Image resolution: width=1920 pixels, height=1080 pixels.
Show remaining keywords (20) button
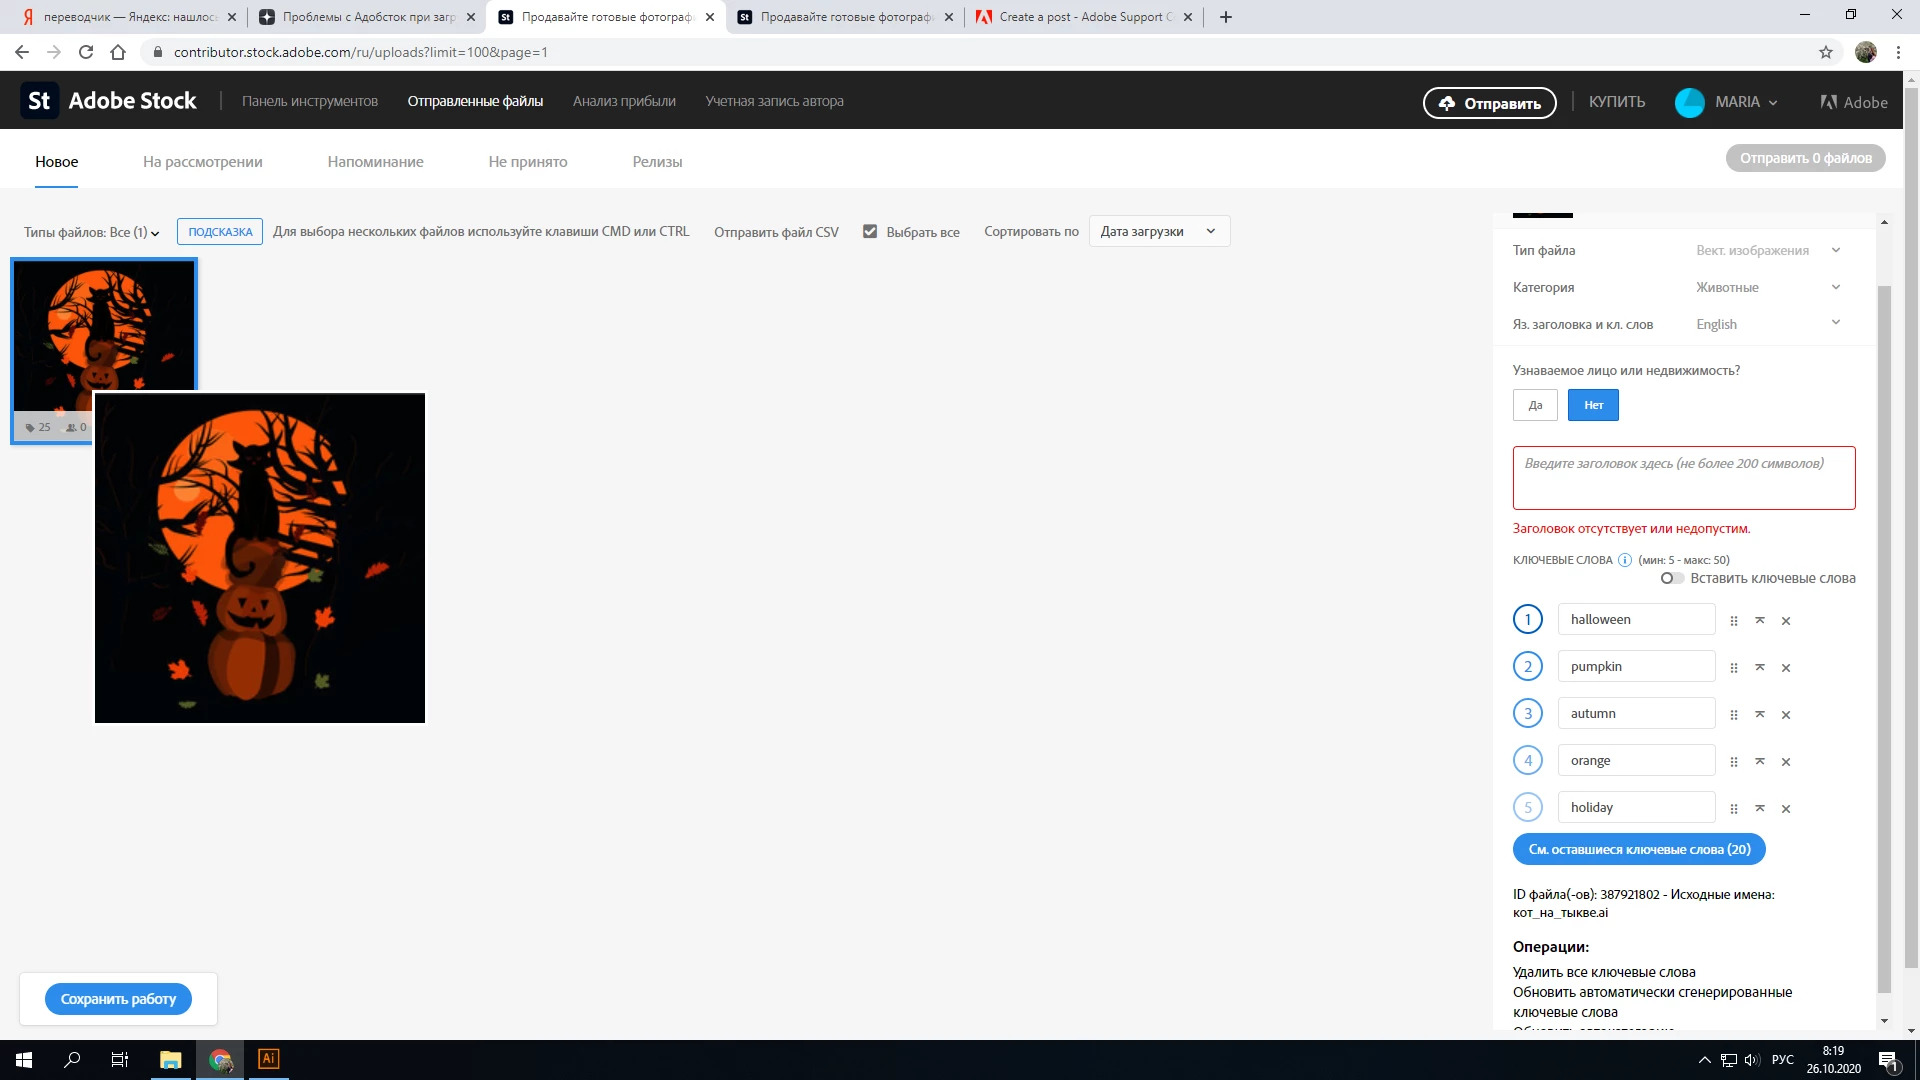click(1639, 849)
